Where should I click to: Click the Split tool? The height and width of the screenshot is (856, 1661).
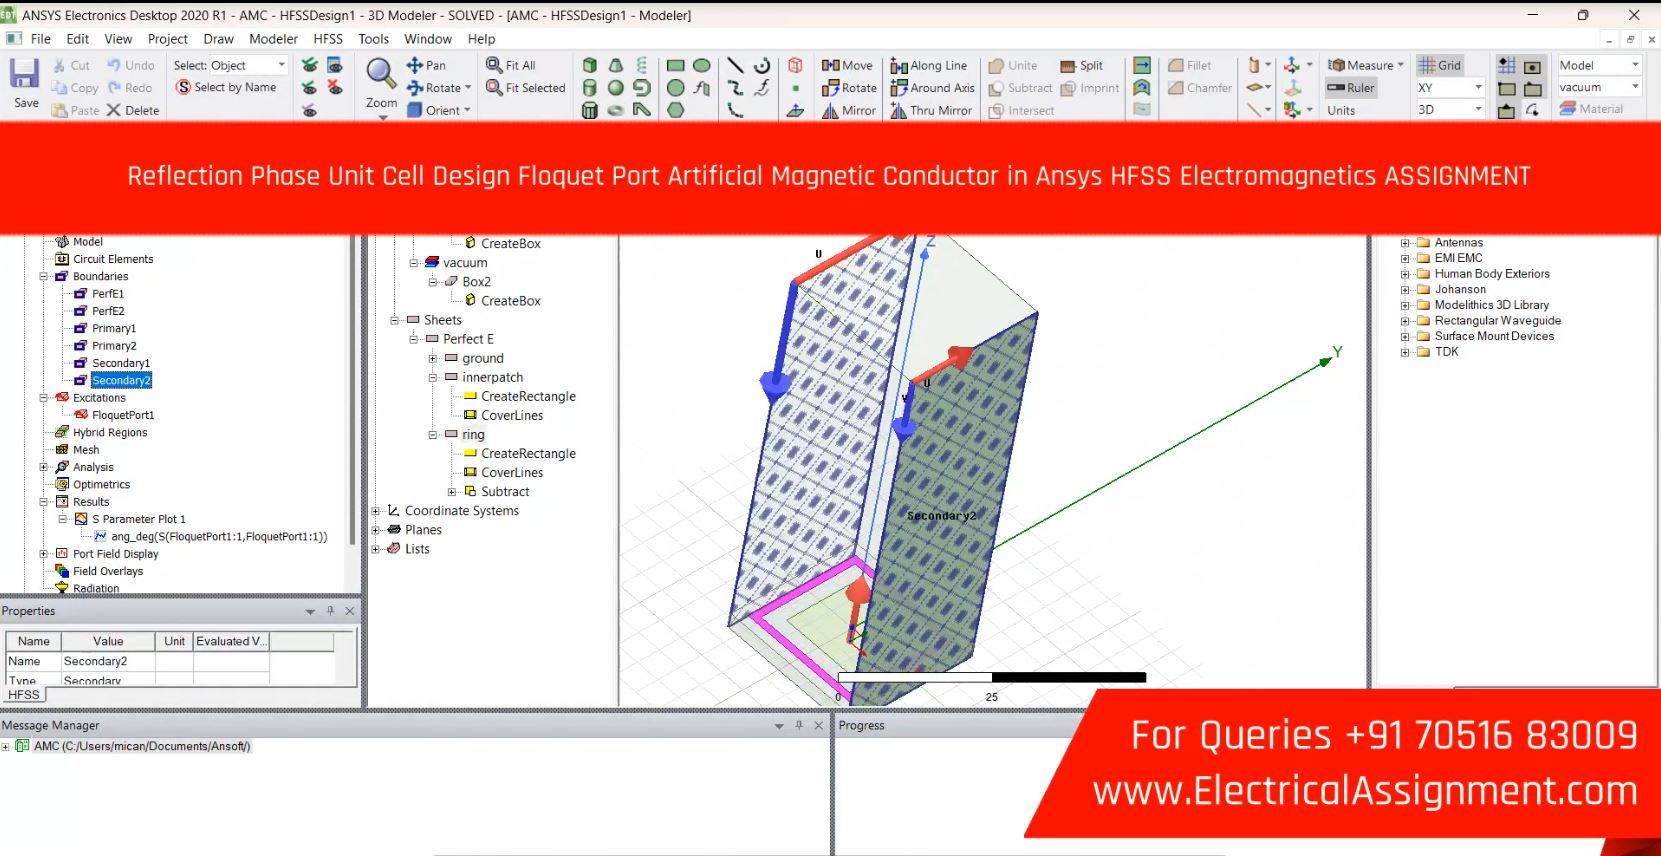1081,65
